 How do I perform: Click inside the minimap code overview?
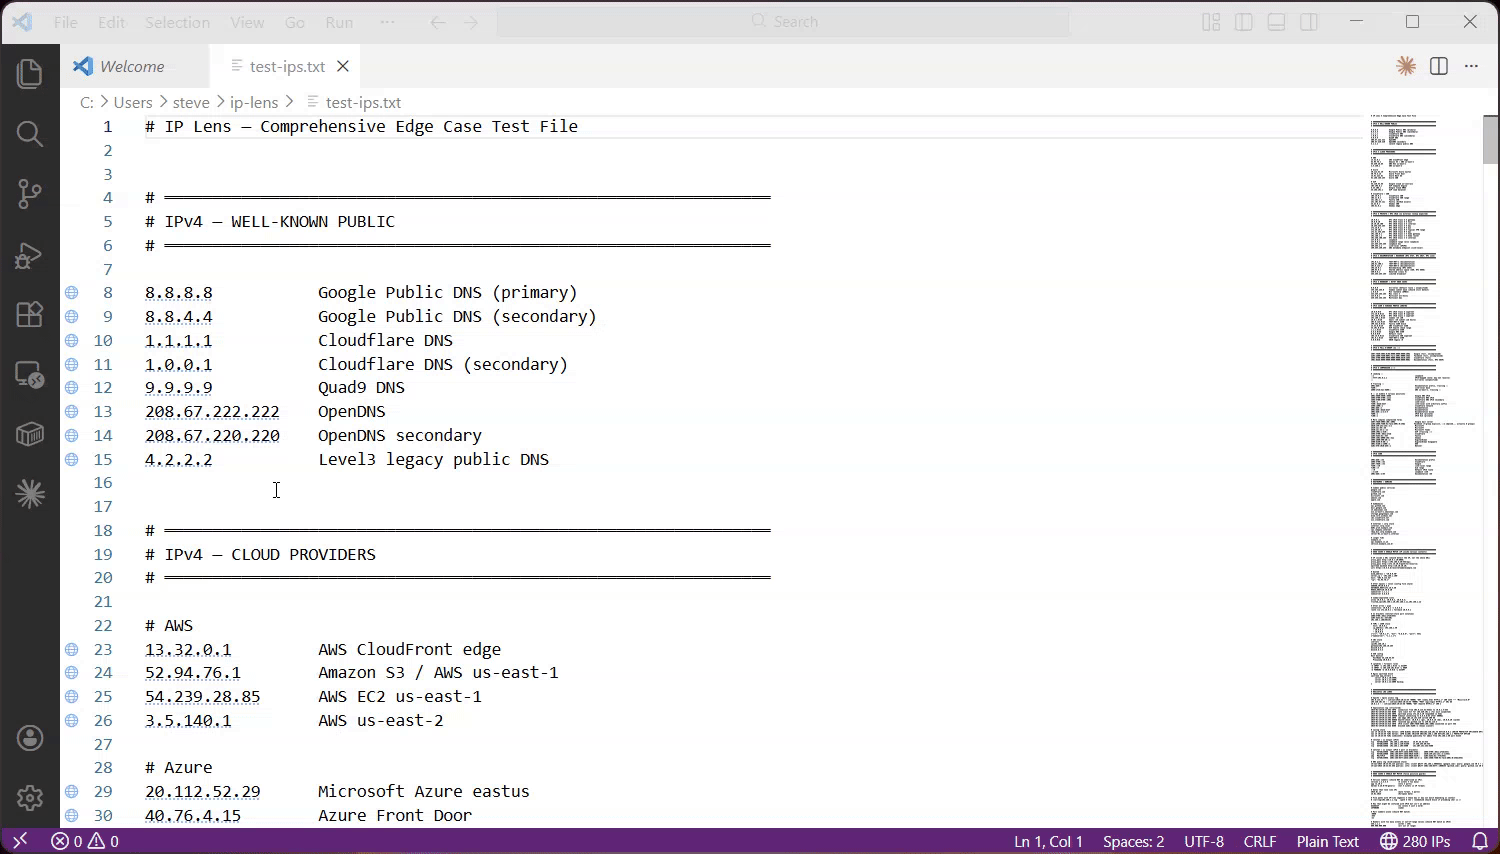pos(1424,470)
